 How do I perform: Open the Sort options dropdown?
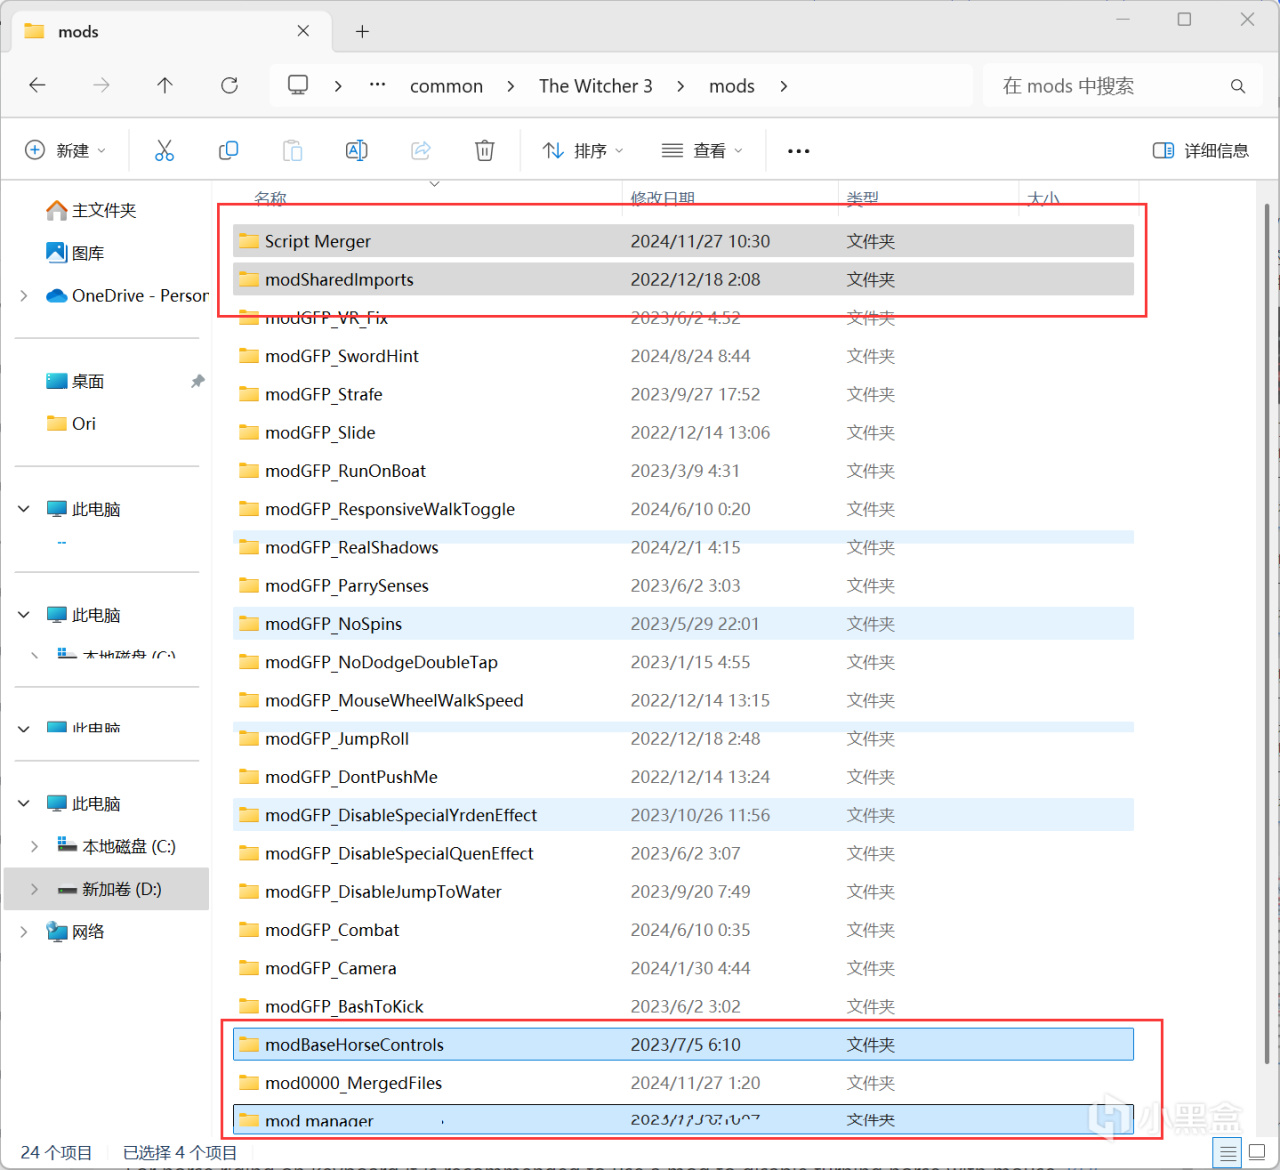583,151
